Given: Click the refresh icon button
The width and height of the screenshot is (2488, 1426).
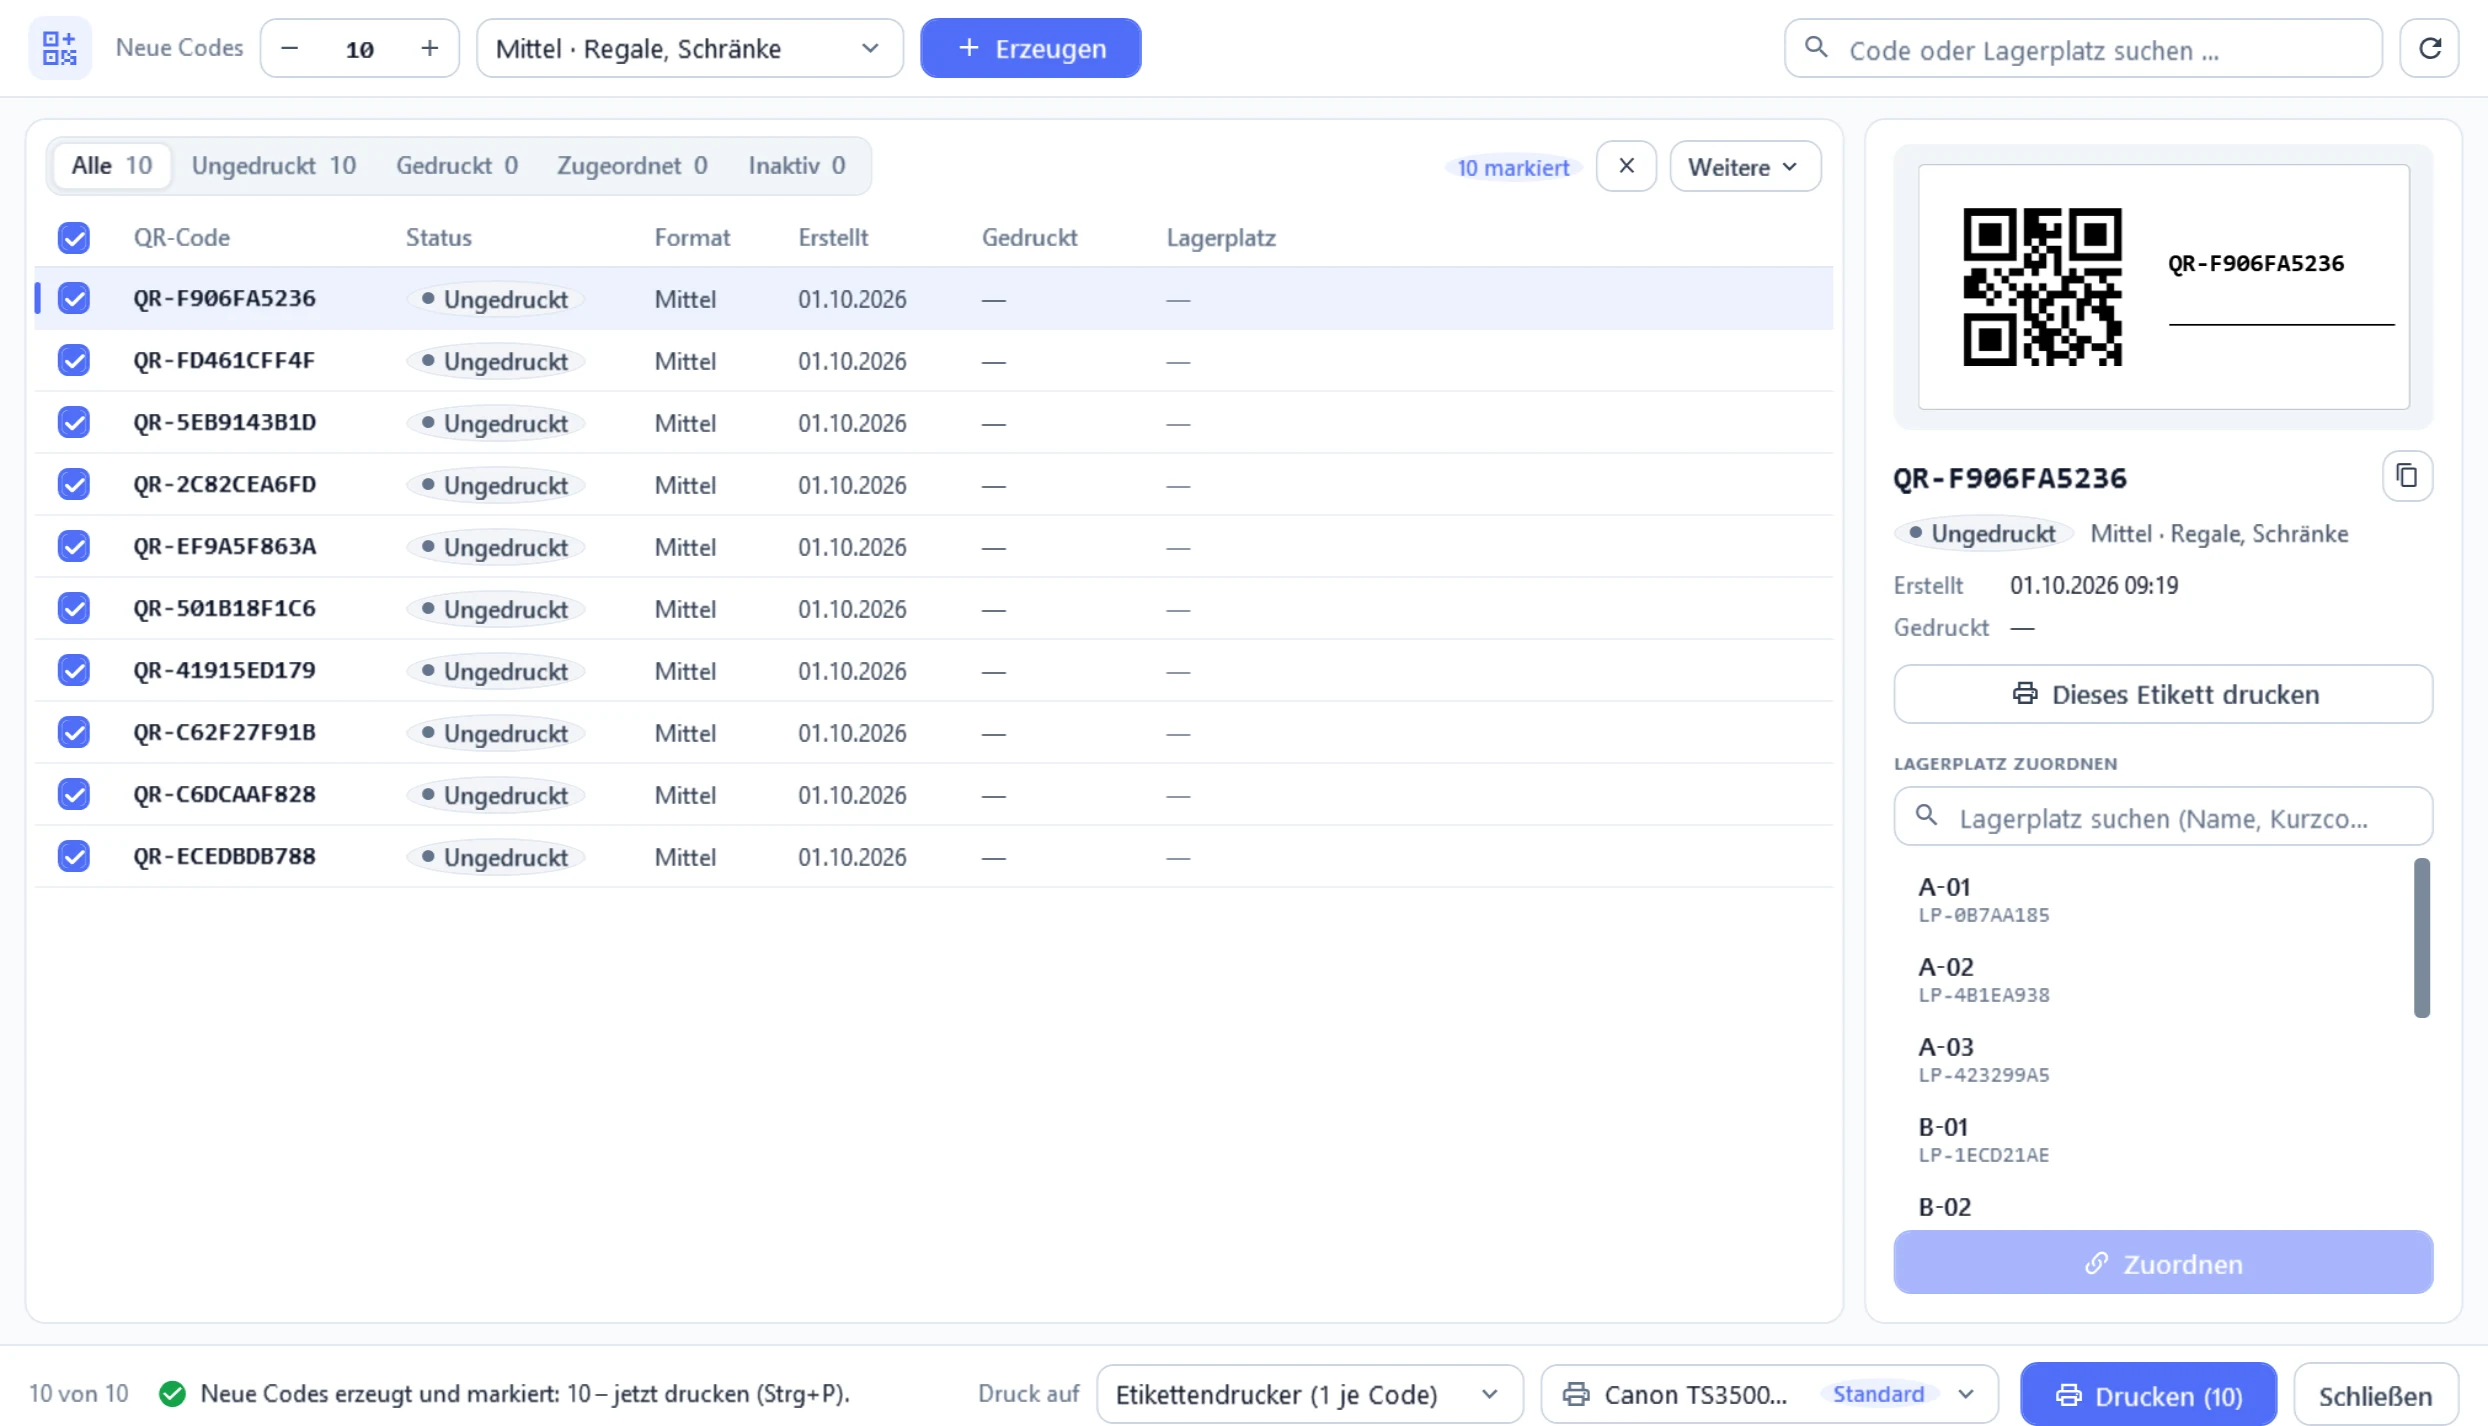Looking at the screenshot, I should pos(2430,48).
